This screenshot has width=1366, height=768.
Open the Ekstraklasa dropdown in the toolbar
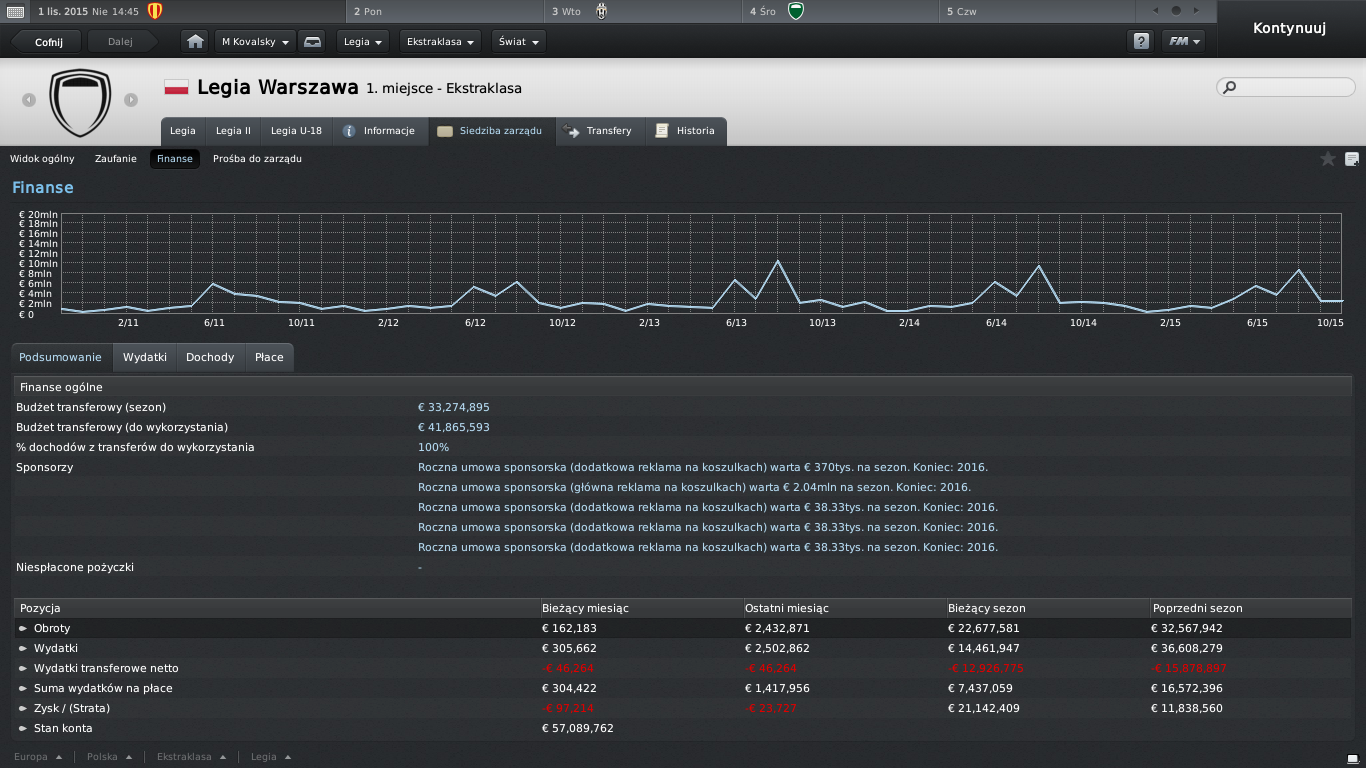[x=440, y=42]
